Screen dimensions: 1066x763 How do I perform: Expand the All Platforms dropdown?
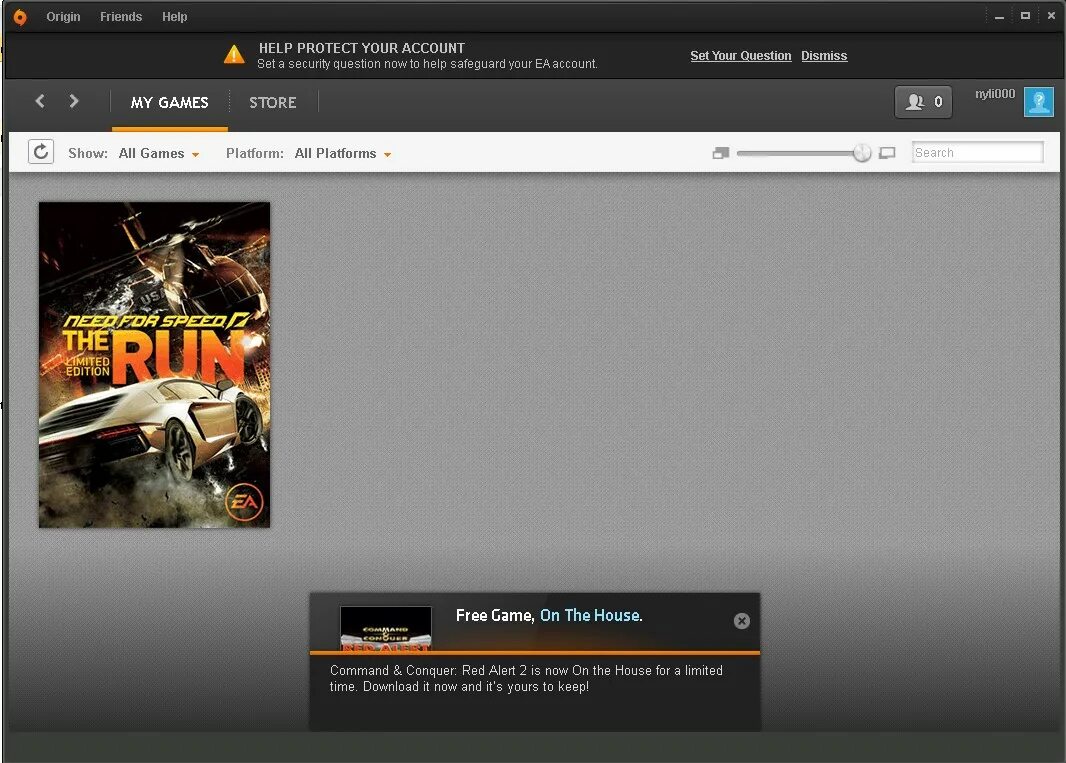[x=343, y=154]
